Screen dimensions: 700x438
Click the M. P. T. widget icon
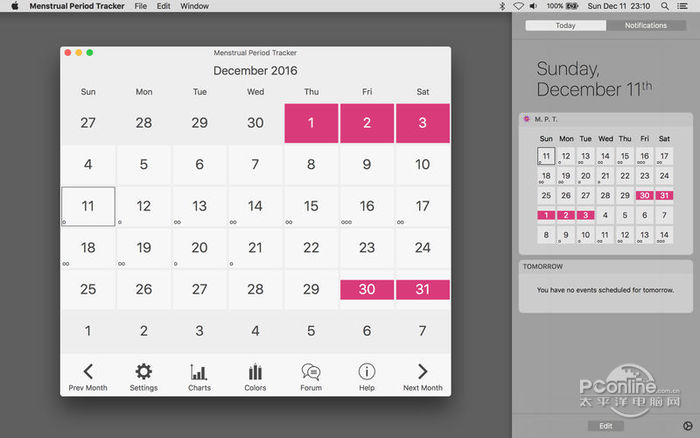526,119
